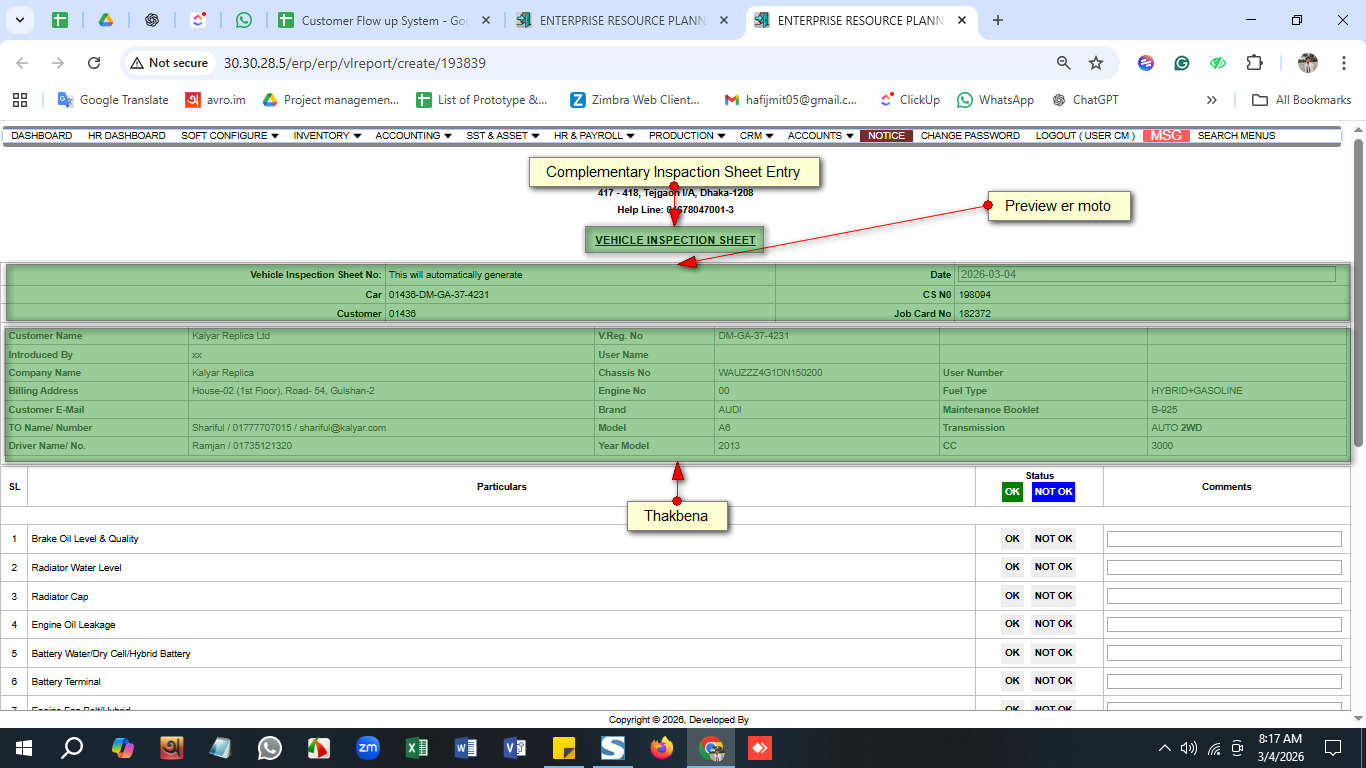This screenshot has width=1366, height=768.
Task: Bookmark this page using the star icon
Action: pyautogui.click(x=1096, y=63)
